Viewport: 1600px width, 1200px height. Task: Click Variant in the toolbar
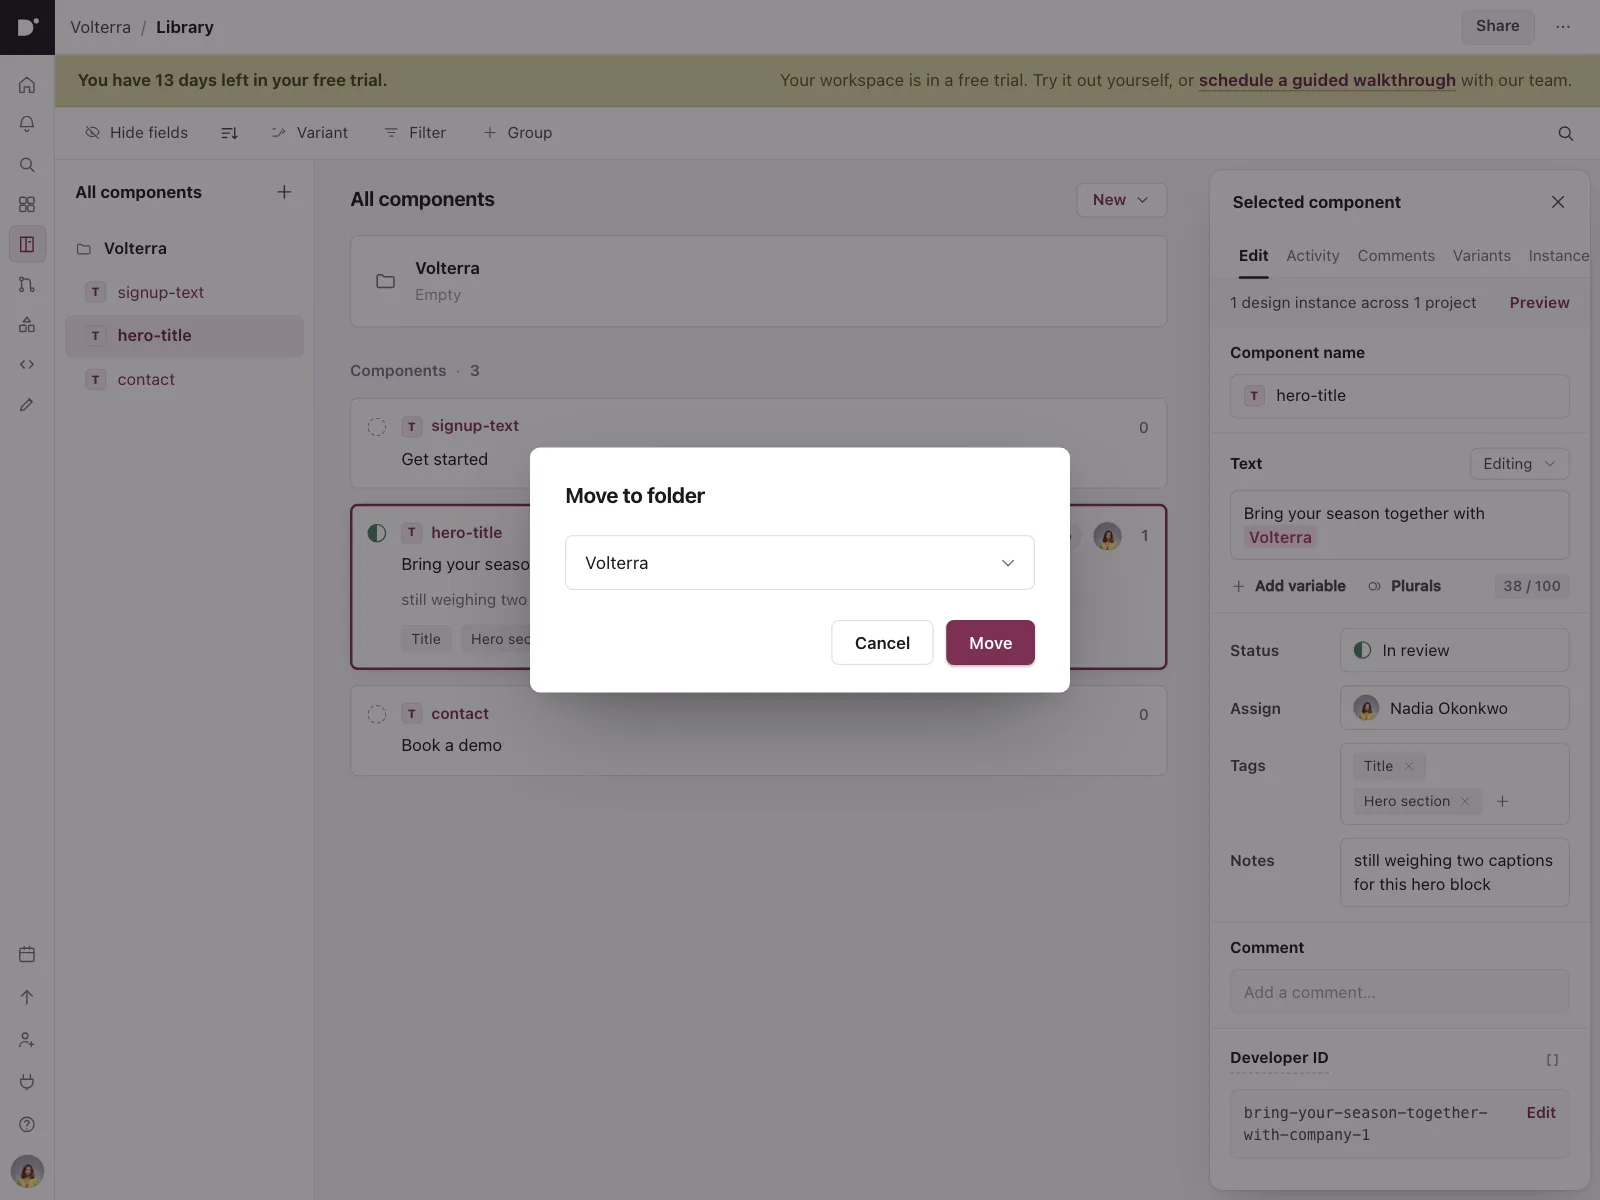pyautogui.click(x=310, y=133)
